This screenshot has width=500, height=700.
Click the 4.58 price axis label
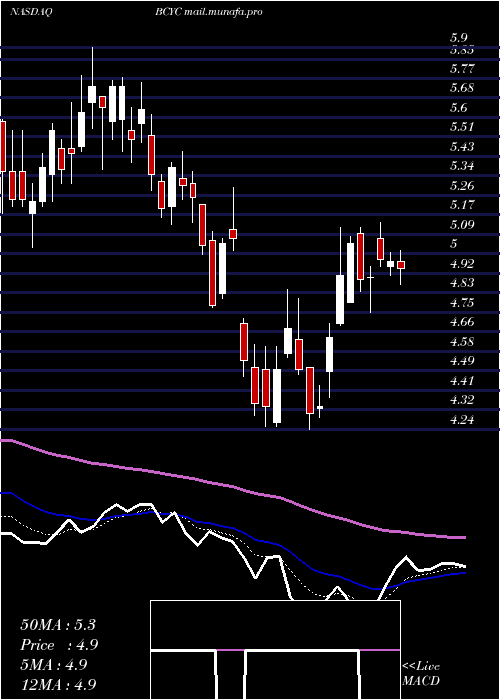point(462,342)
